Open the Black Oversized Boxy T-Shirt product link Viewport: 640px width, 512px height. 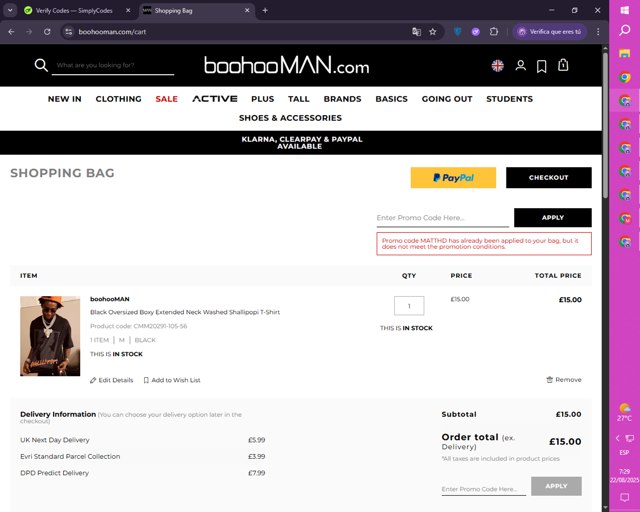[x=185, y=312]
